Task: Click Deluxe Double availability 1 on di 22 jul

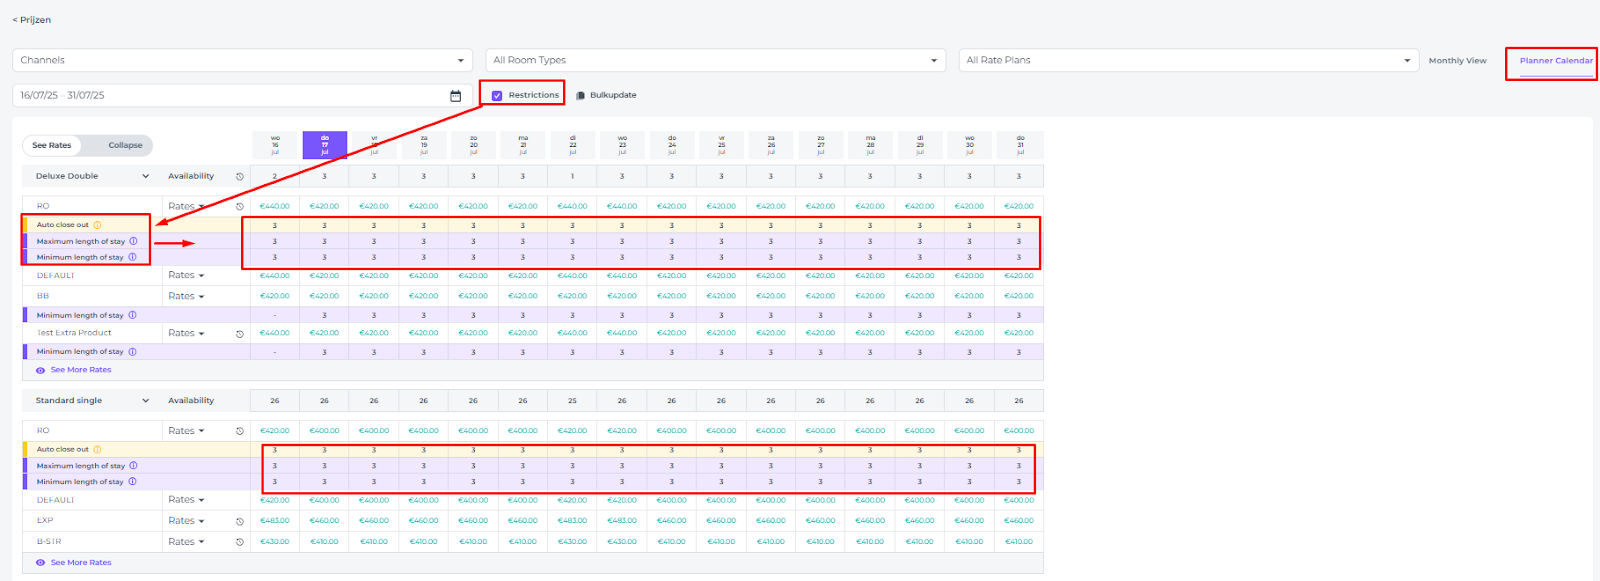Action: coord(573,177)
